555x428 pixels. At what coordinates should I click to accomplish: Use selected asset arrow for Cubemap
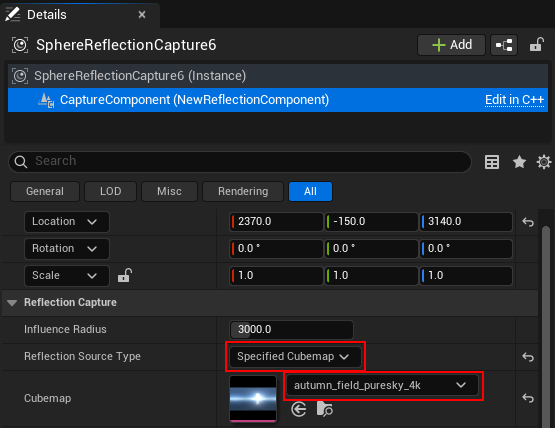299,410
